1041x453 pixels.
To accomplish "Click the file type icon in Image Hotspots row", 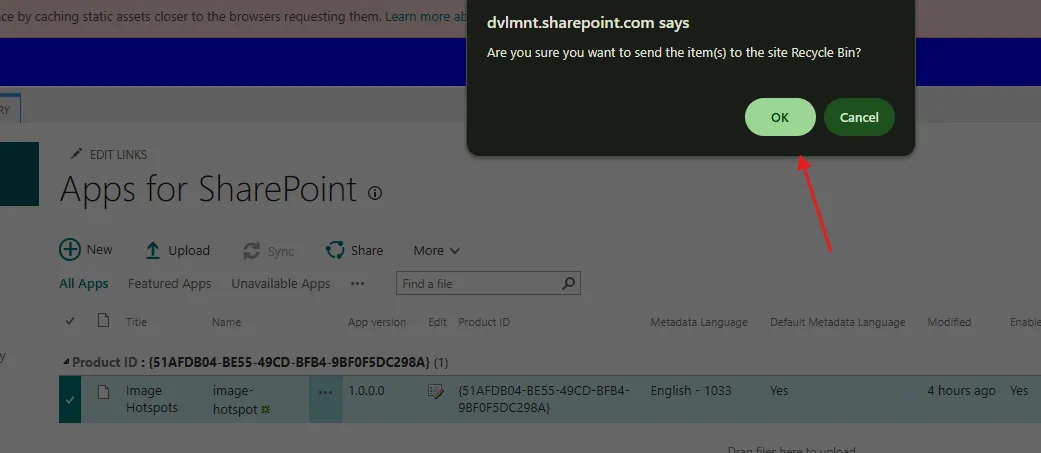I will point(104,392).
